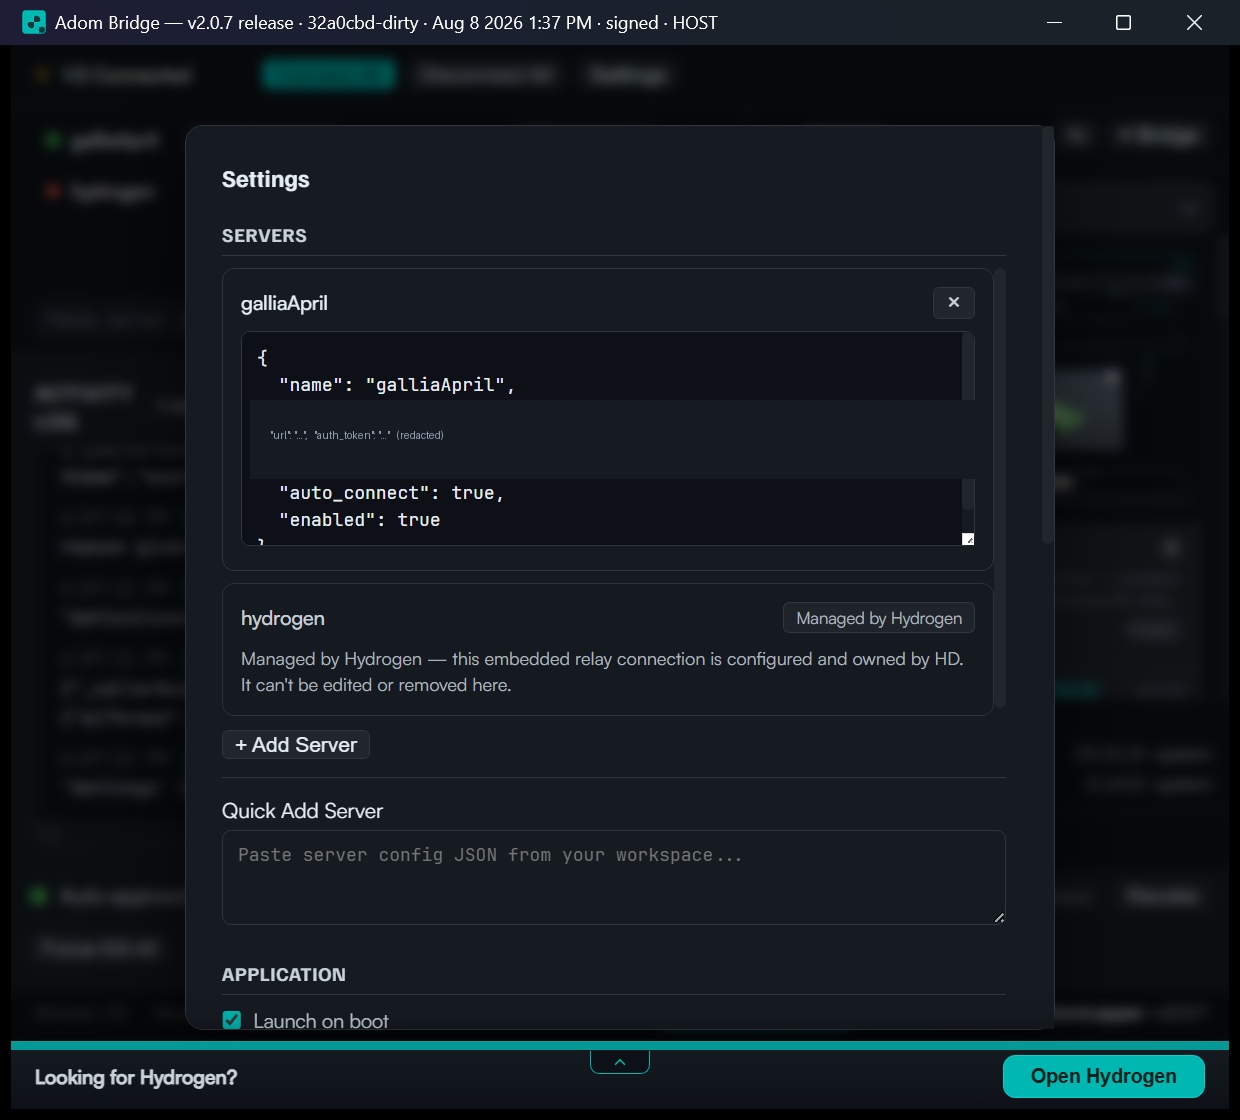Toggle the Launch on boot checkbox
This screenshot has height=1120, width=1240.
coord(232,1020)
